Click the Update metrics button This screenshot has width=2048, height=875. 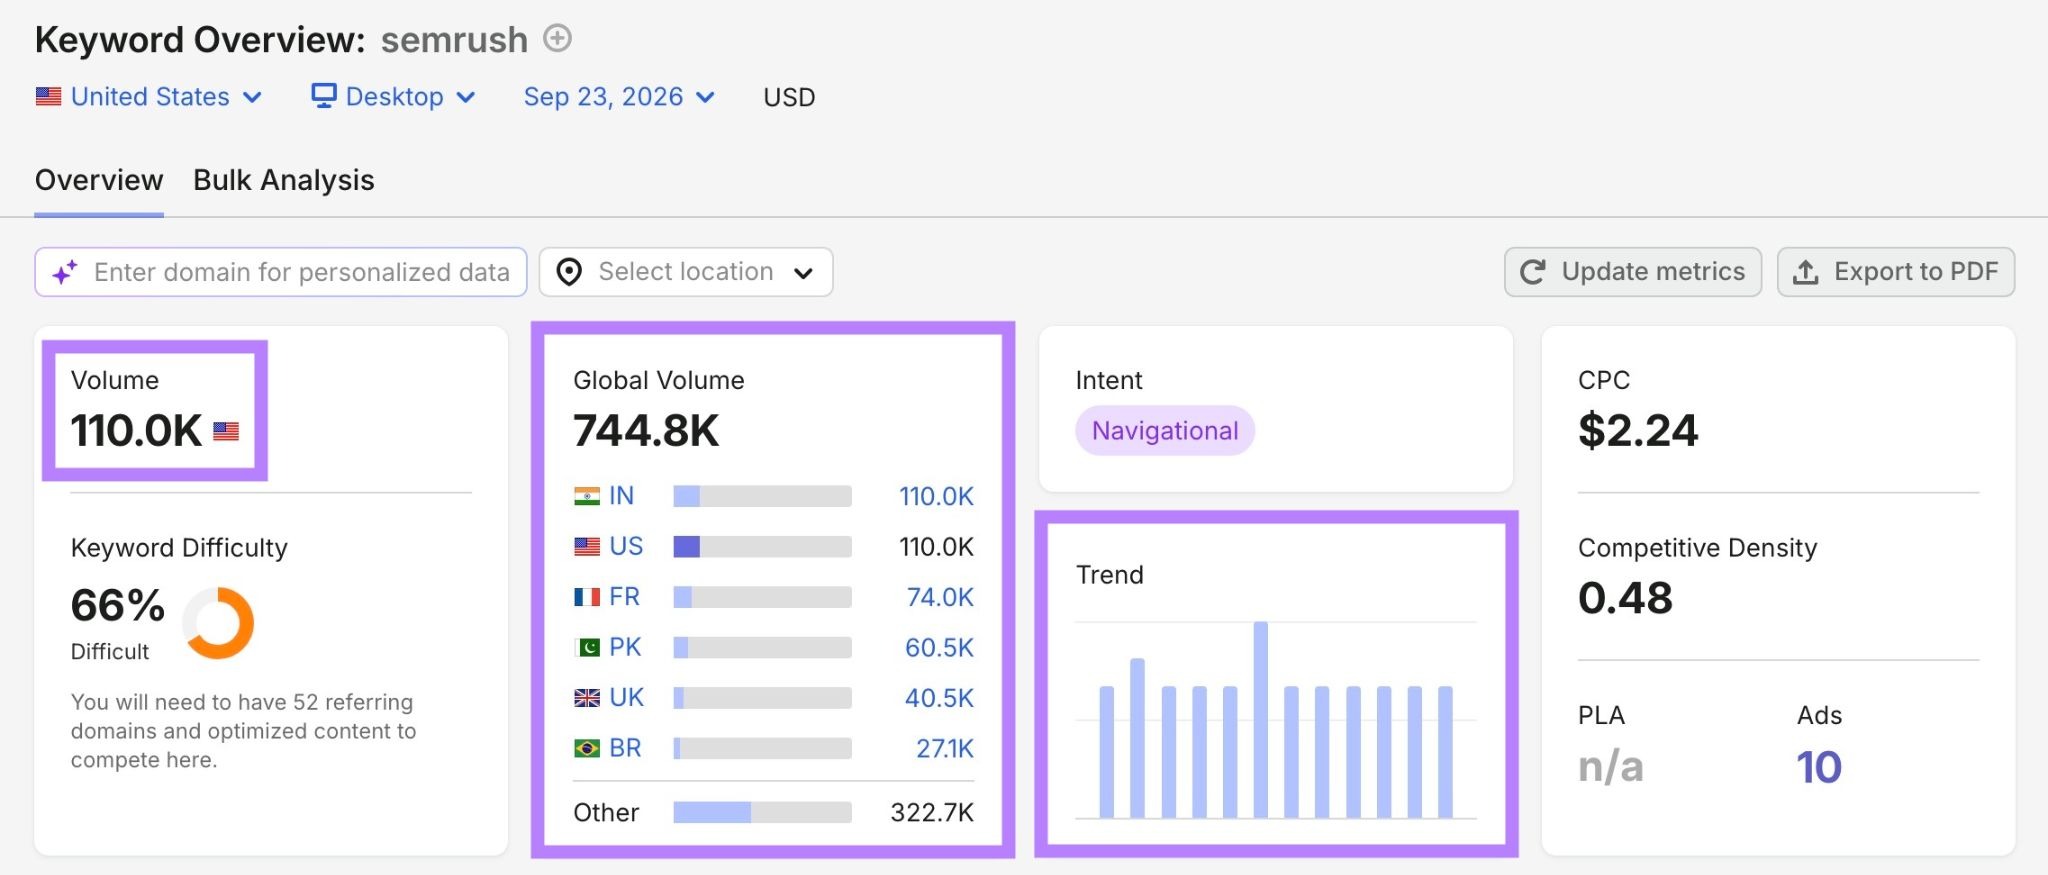[x=1633, y=272]
